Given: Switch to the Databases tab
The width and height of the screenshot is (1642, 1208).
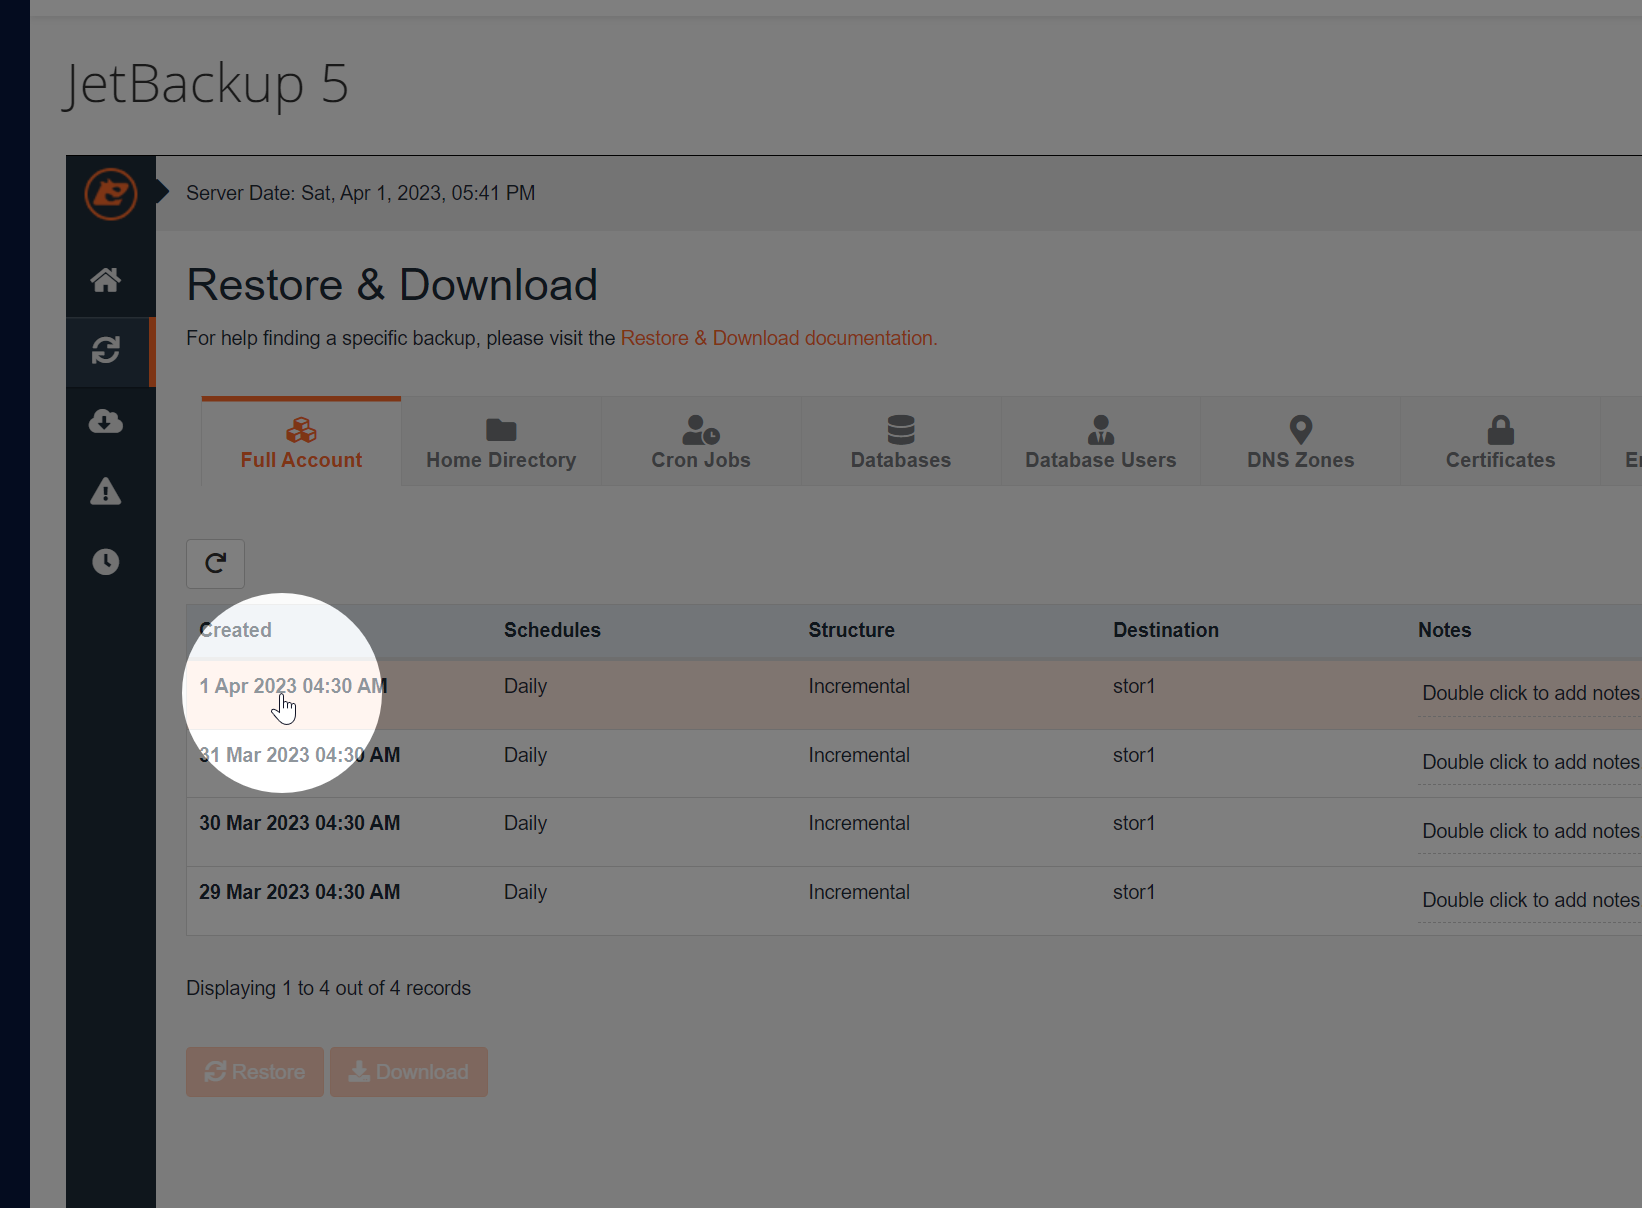Looking at the screenshot, I should (x=901, y=442).
